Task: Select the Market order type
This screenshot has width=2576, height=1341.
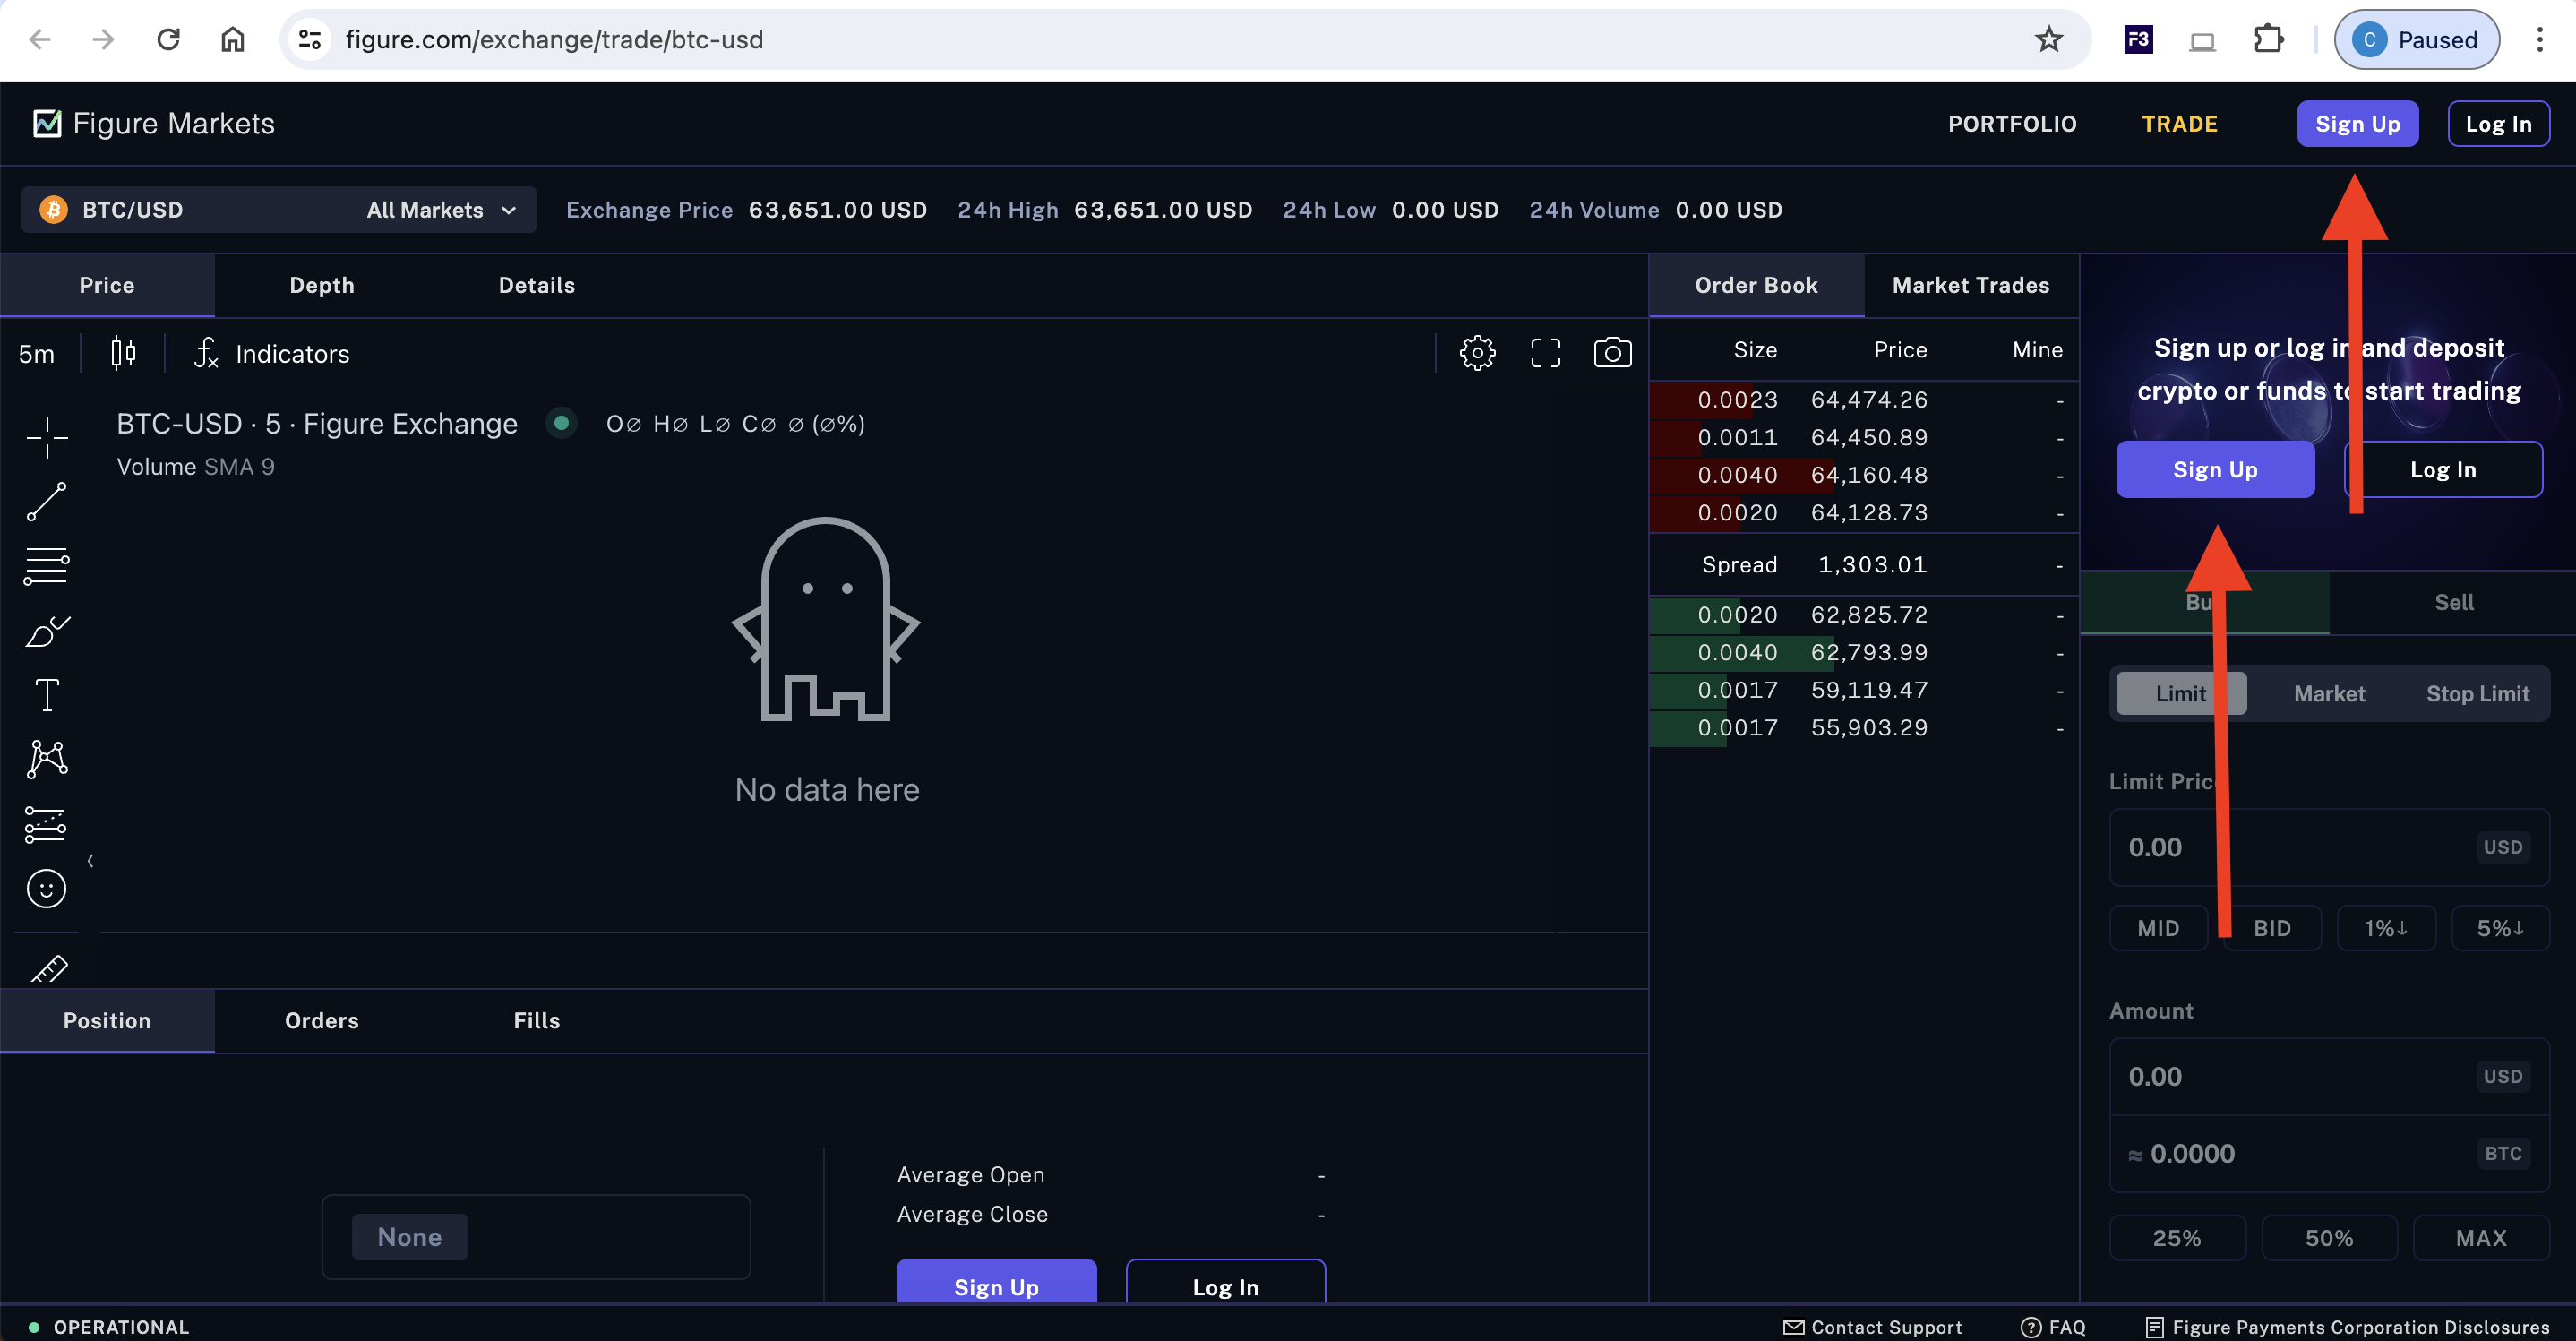Action: (2328, 693)
